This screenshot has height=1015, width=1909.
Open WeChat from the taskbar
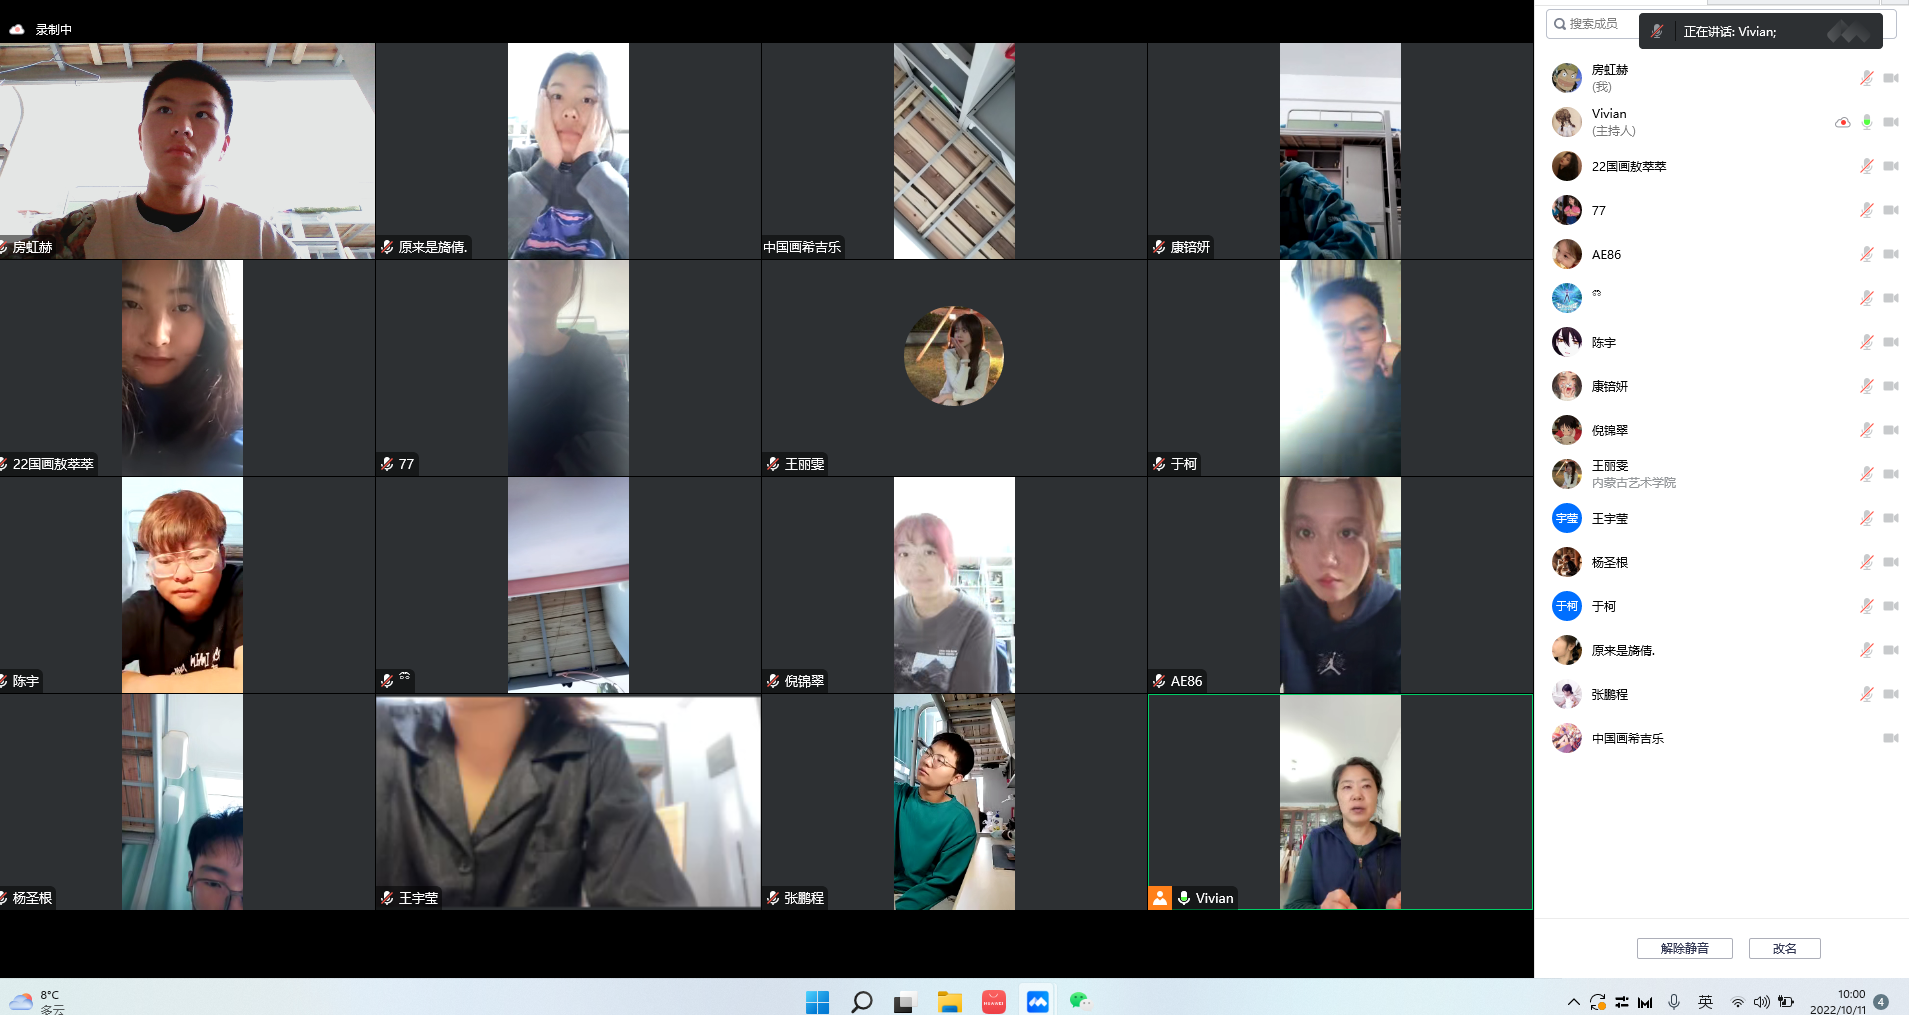[1079, 1001]
